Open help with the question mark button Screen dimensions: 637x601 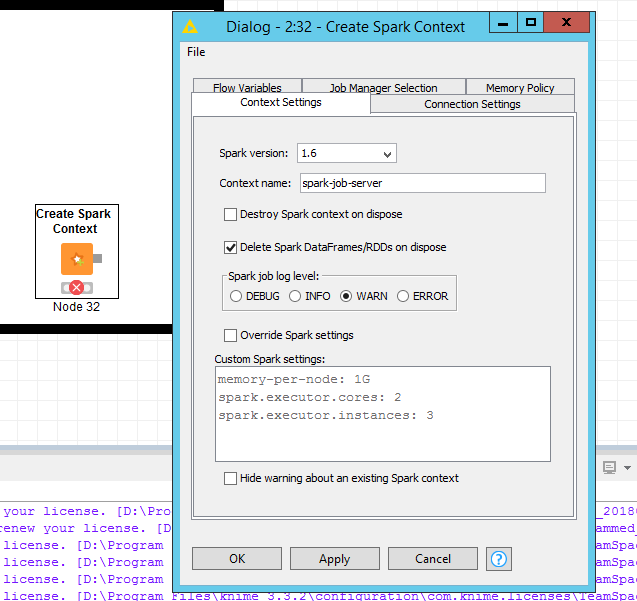498,559
